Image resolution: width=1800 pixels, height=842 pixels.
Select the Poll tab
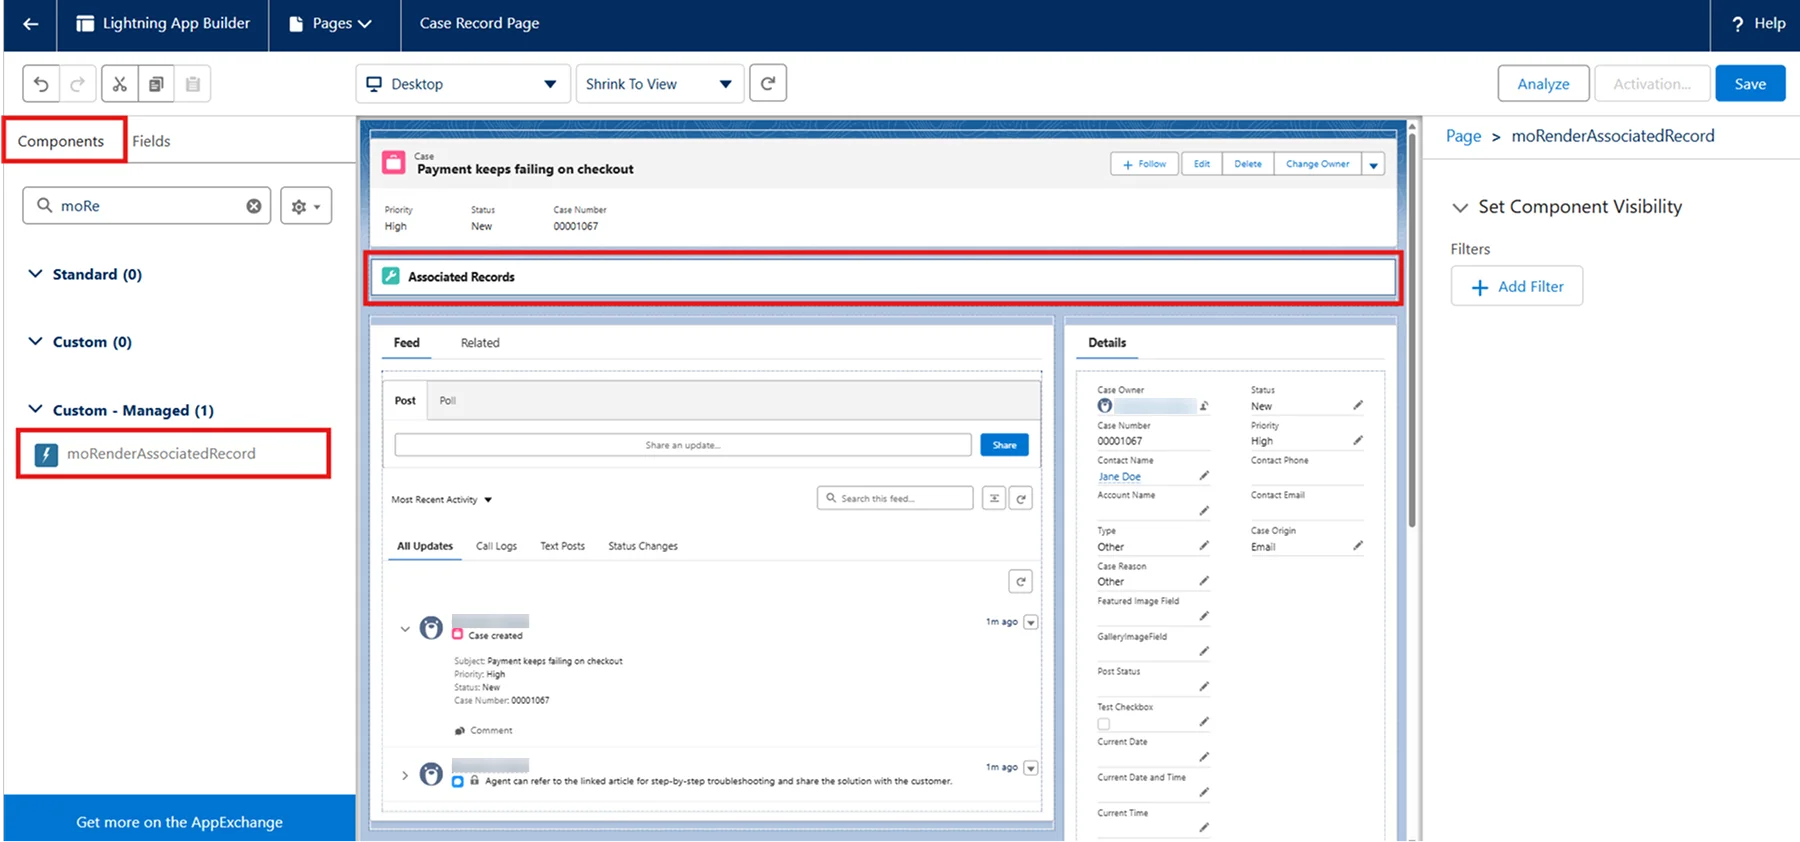pyautogui.click(x=448, y=400)
